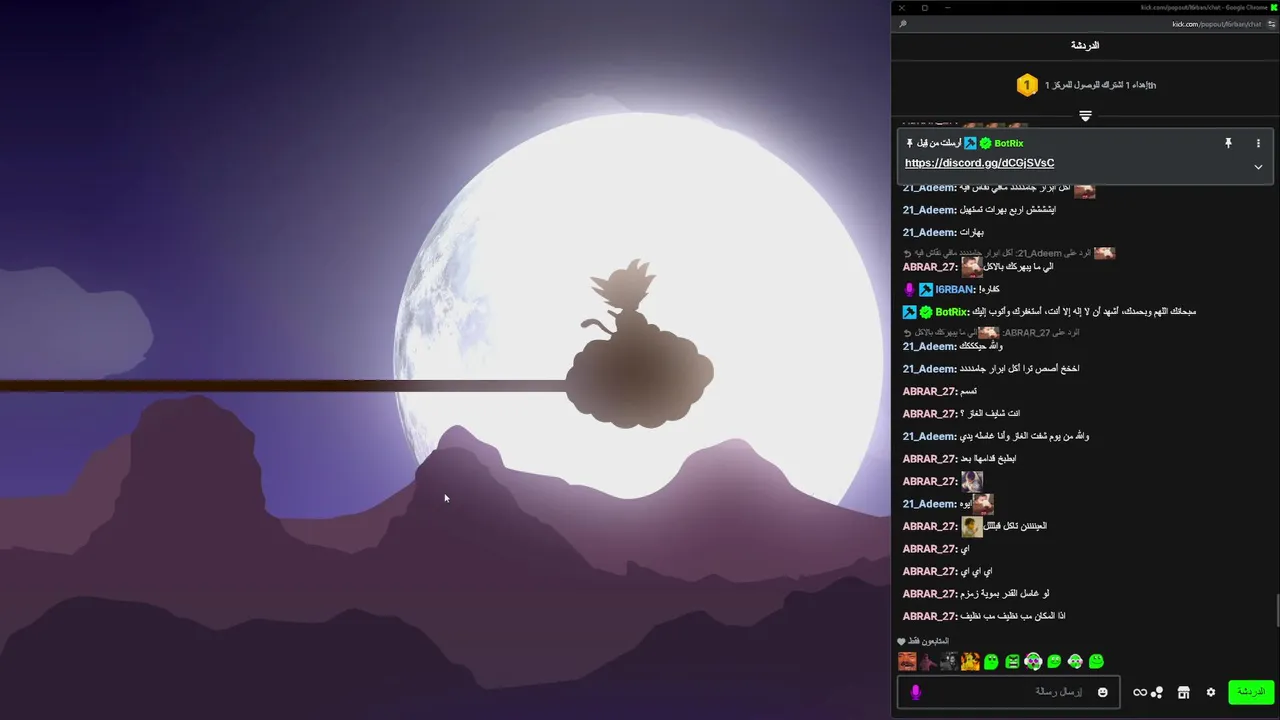The image size is (1280, 720).
Task: Expand the pinned message with chevron
Action: pos(1258,167)
